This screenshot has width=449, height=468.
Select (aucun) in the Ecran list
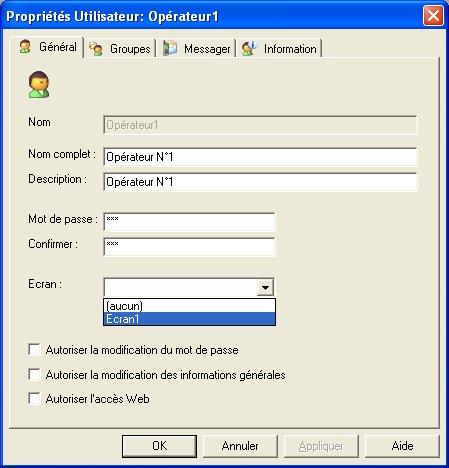click(x=189, y=306)
